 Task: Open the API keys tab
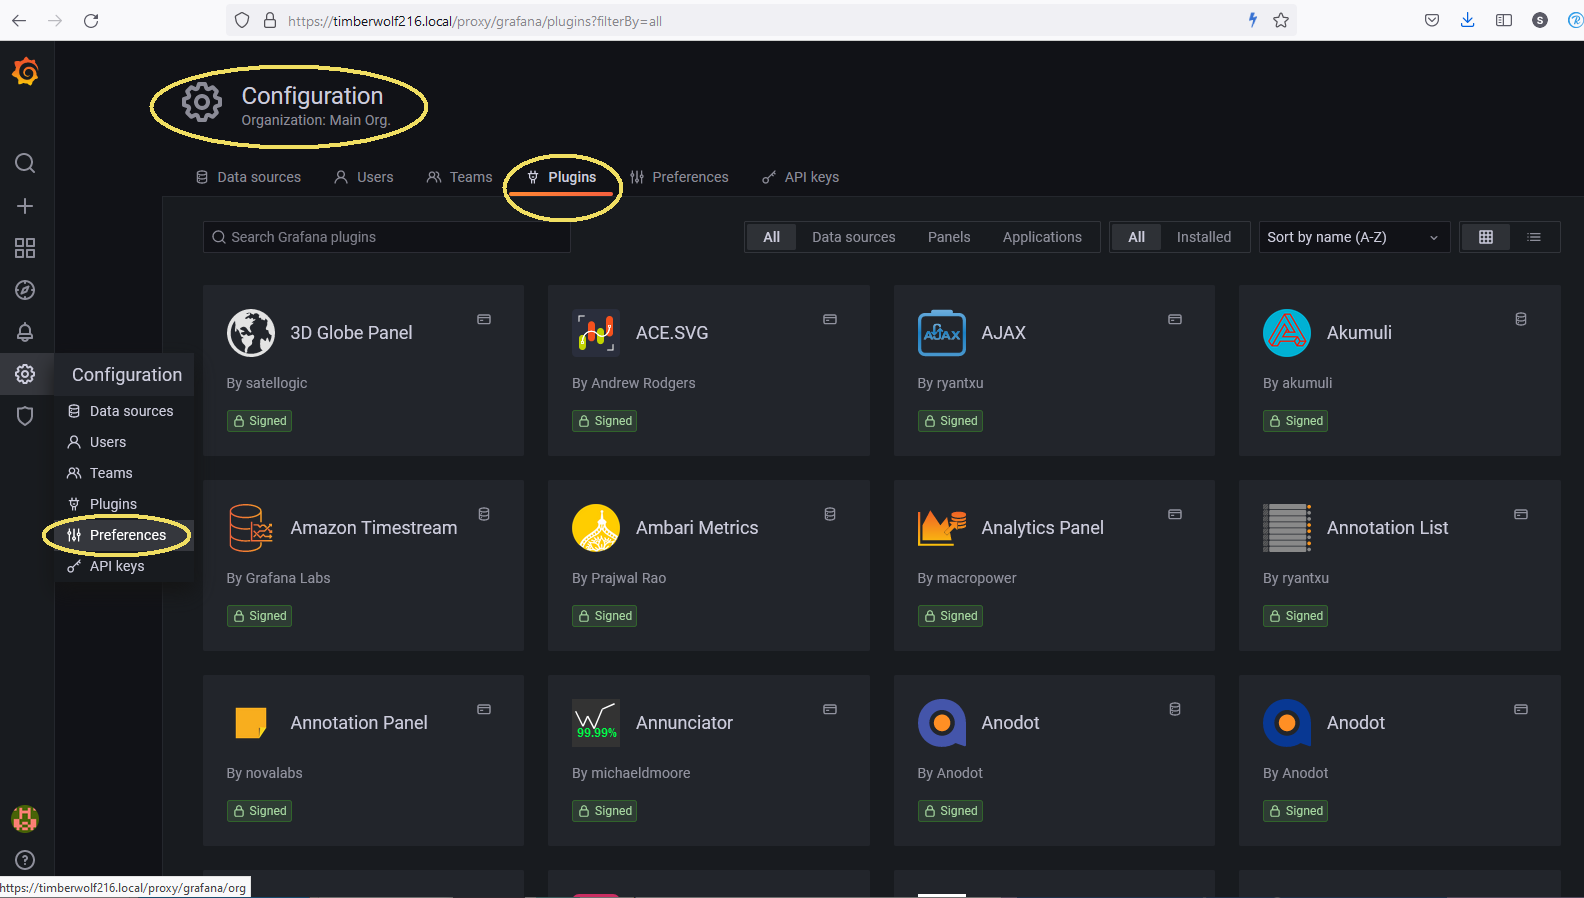801,177
